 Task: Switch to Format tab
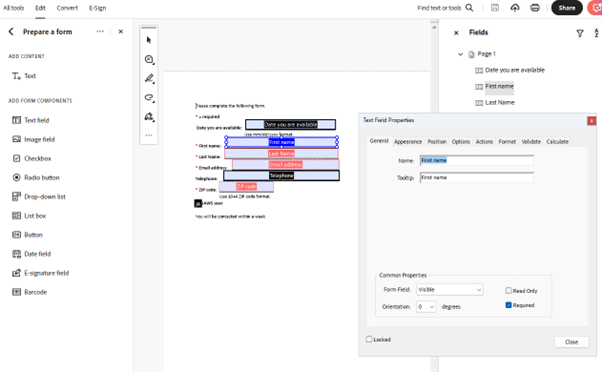tap(507, 142)
